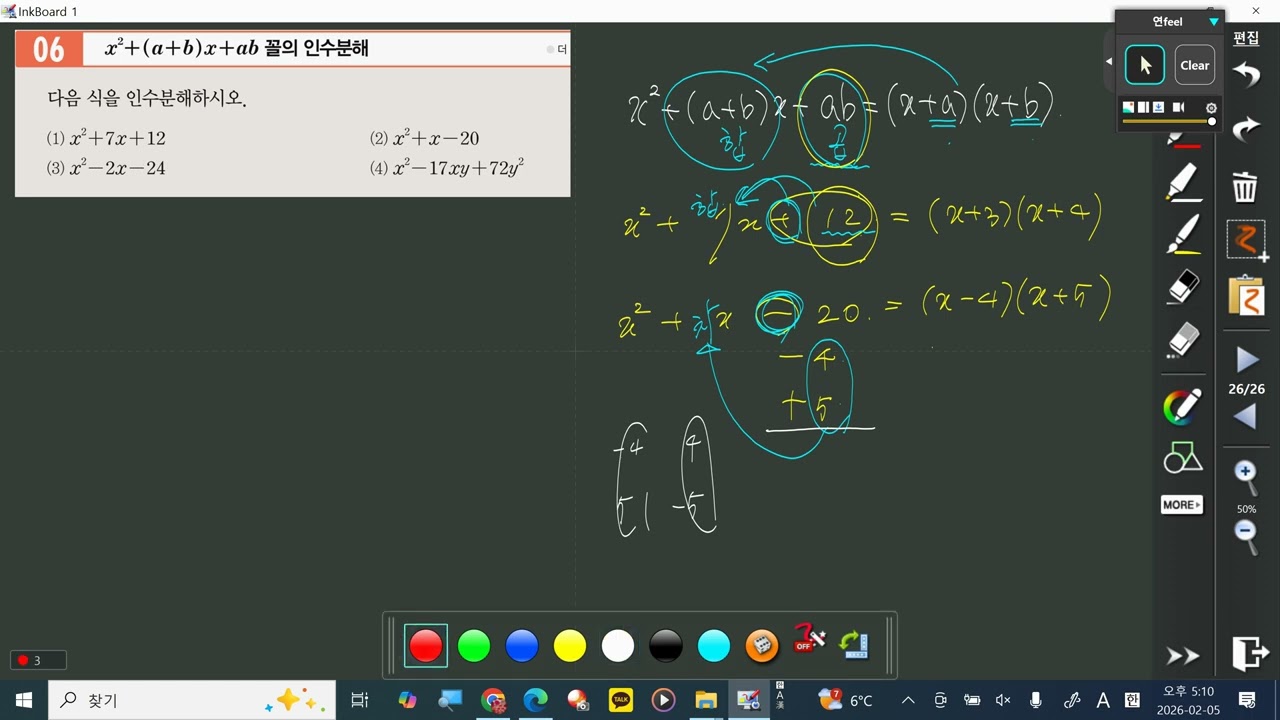Click the redo arrow

1246,128
